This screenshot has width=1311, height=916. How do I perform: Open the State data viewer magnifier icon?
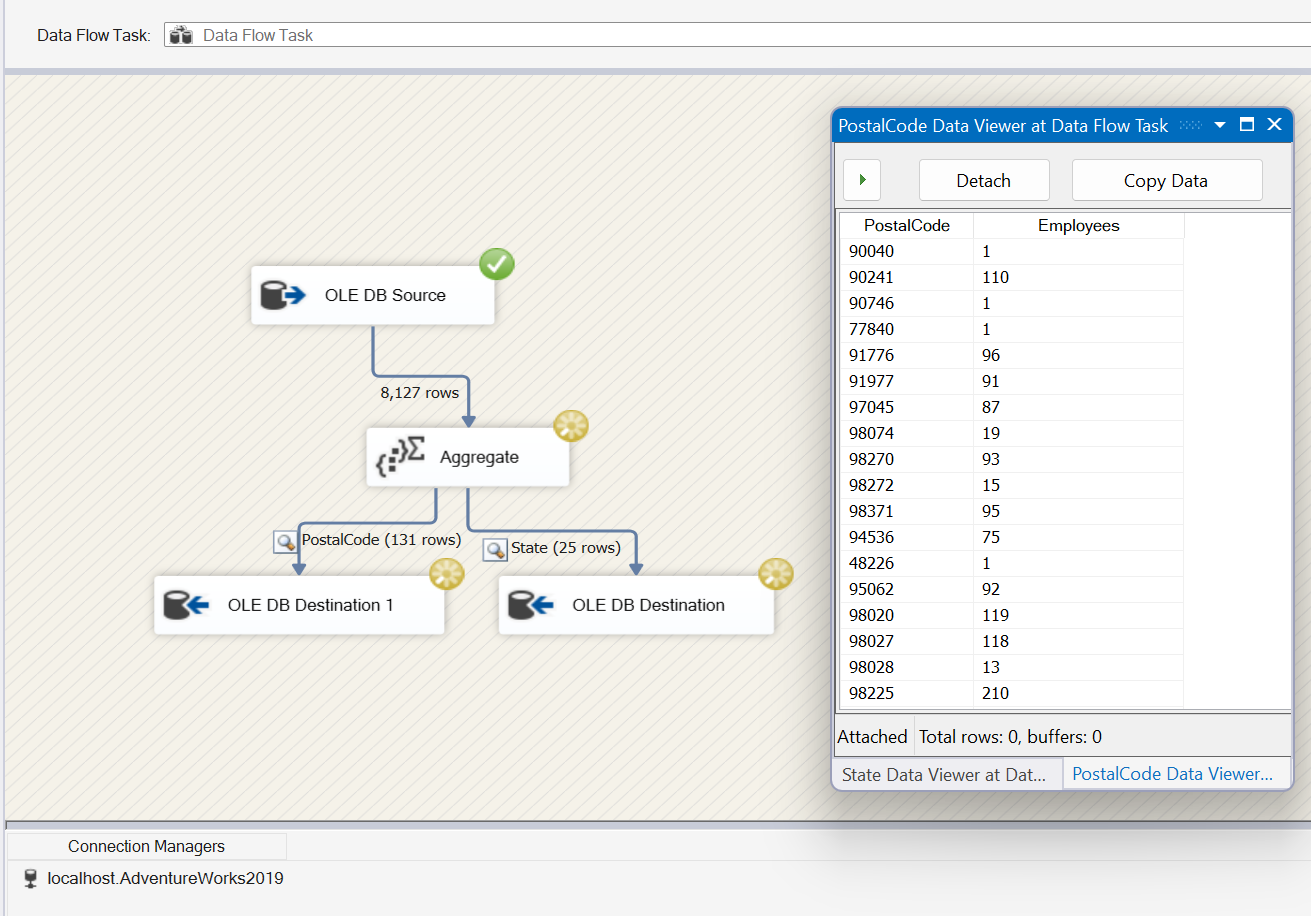(495, 549)
